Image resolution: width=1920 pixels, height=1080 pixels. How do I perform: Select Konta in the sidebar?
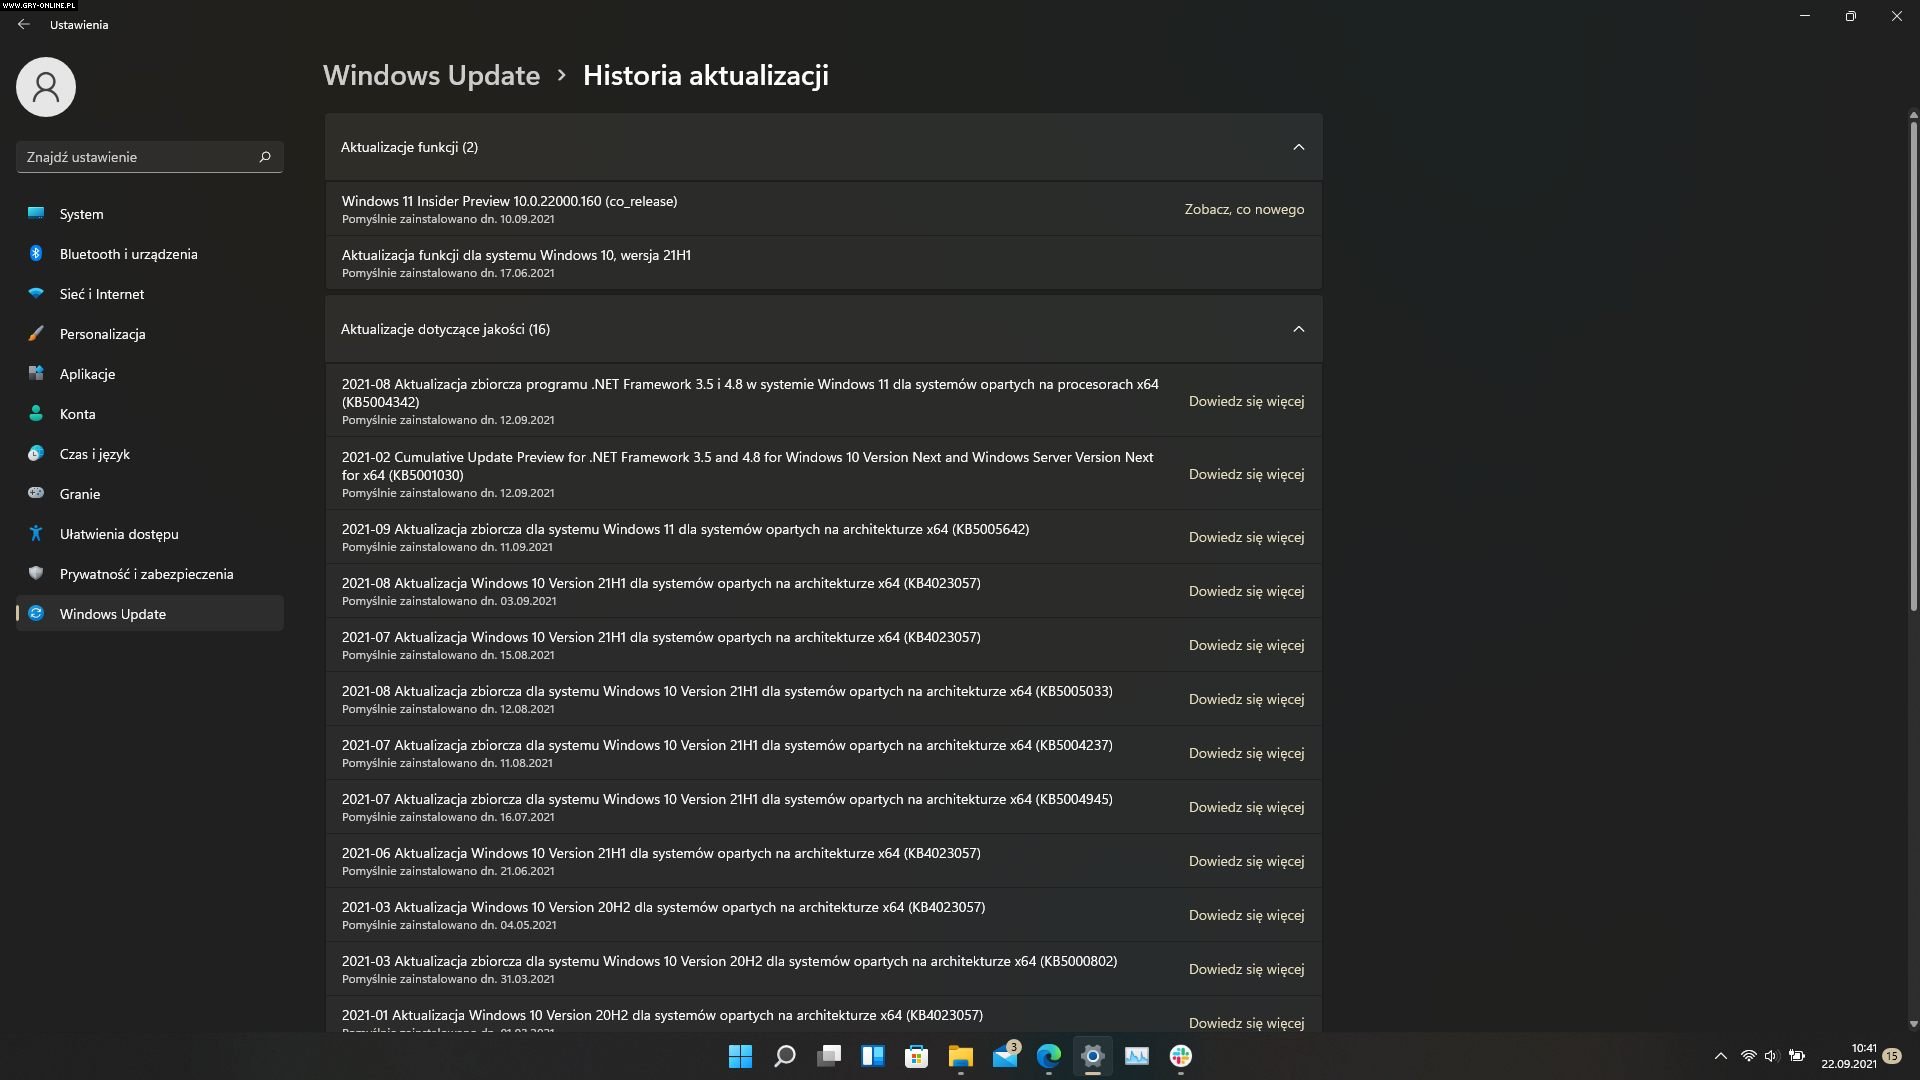(77, 414)
